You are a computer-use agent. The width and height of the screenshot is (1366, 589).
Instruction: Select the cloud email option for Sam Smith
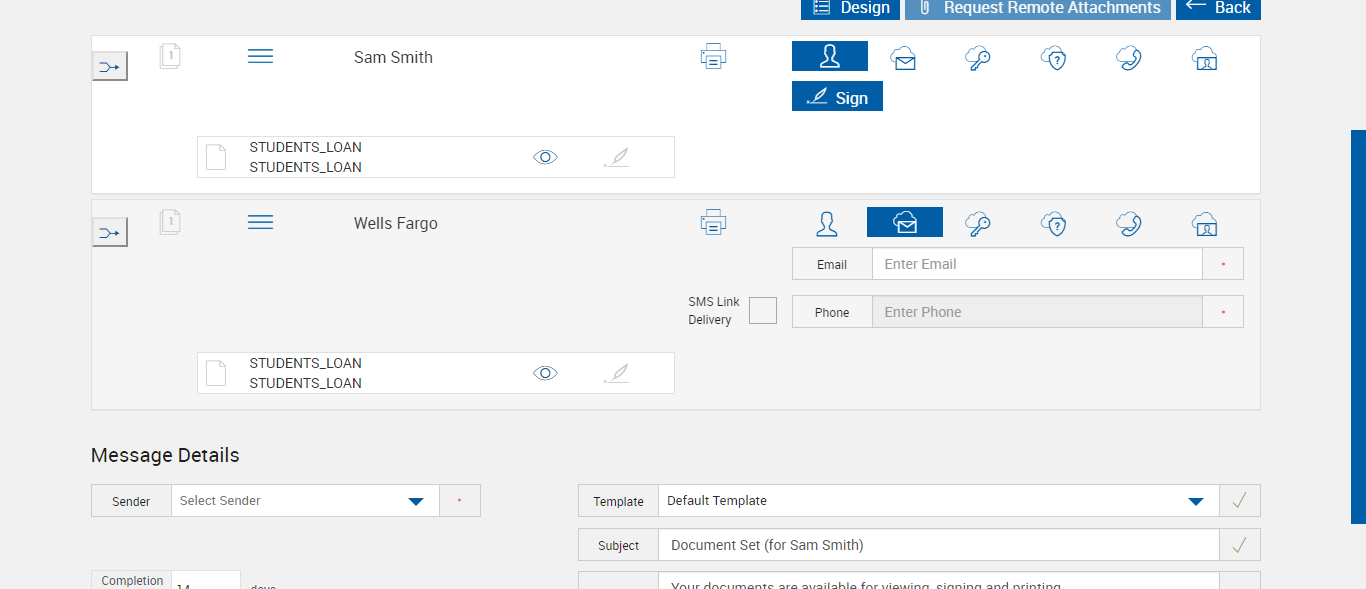[x=904, y=58]
